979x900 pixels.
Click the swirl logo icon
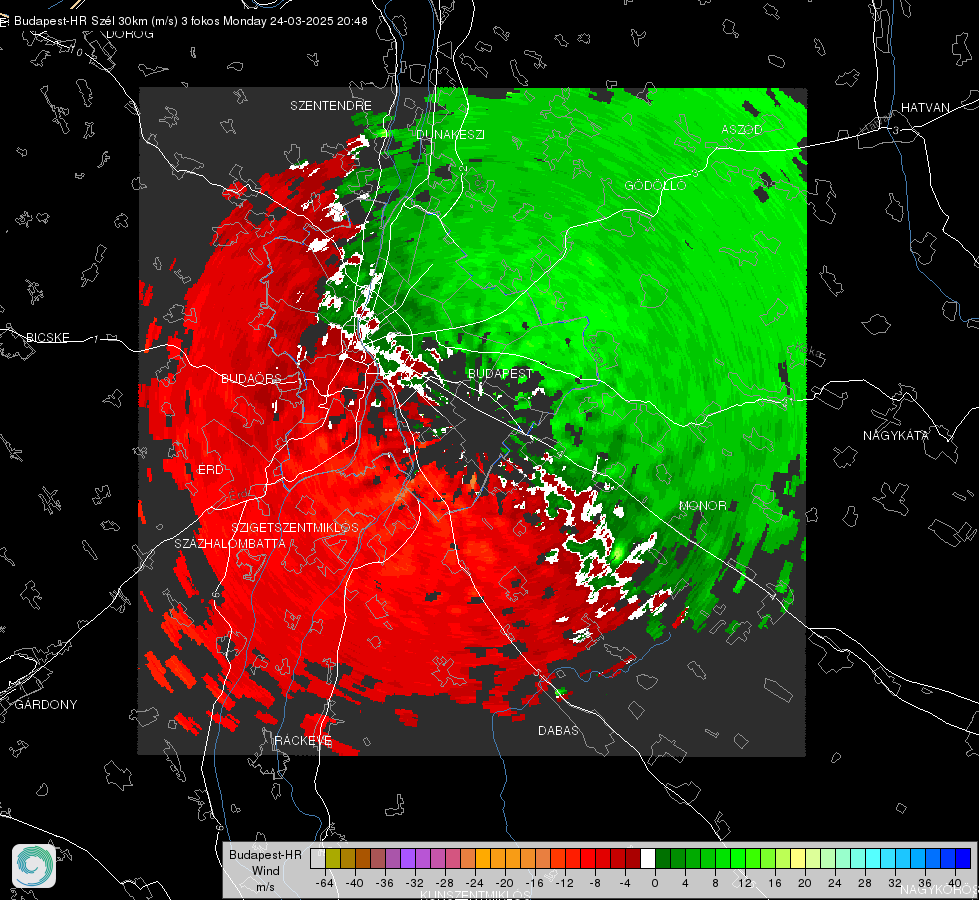click(x=34, y=866)
